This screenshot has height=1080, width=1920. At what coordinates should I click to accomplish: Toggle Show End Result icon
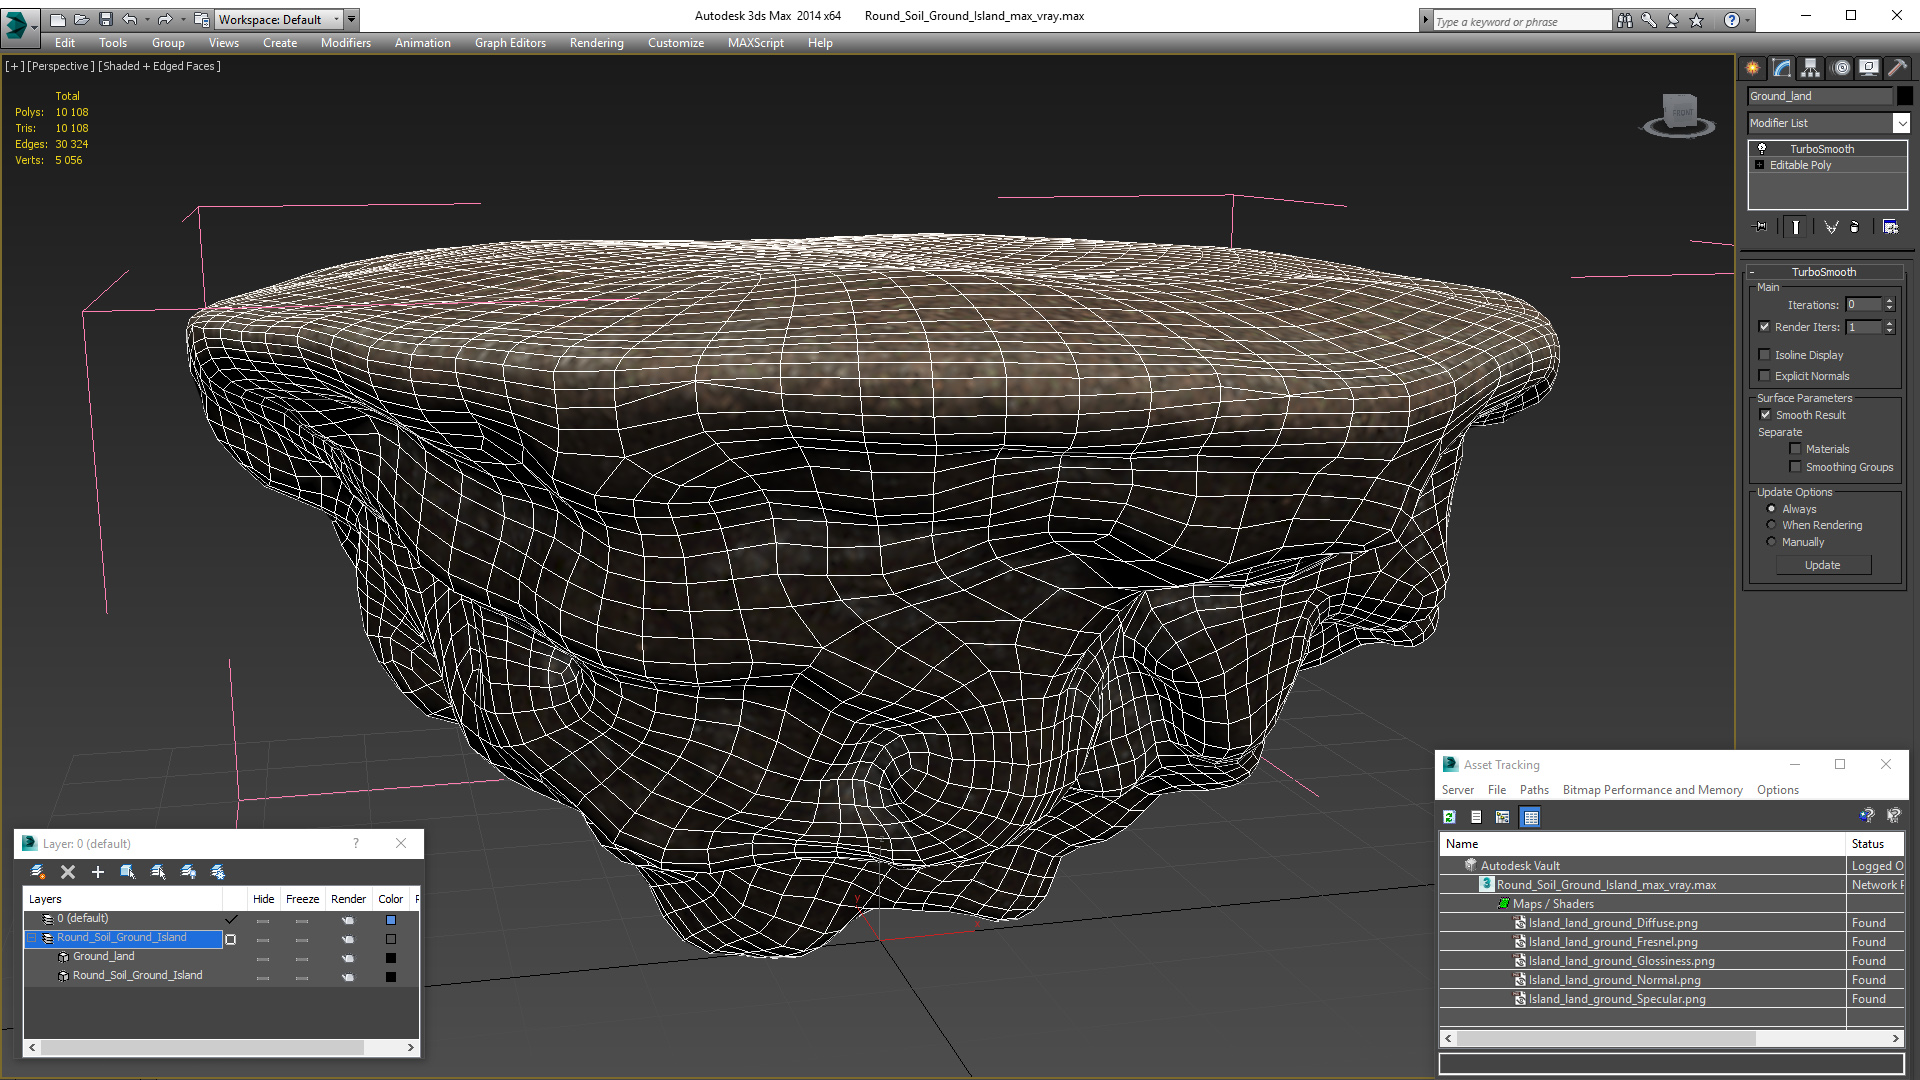pos(1796,227)
